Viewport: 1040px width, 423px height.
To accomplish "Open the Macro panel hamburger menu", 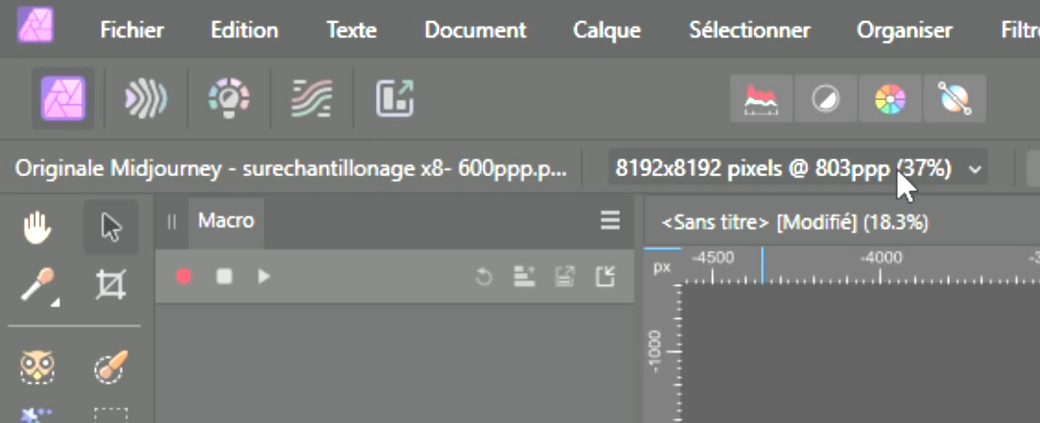I will click(610, 221).
